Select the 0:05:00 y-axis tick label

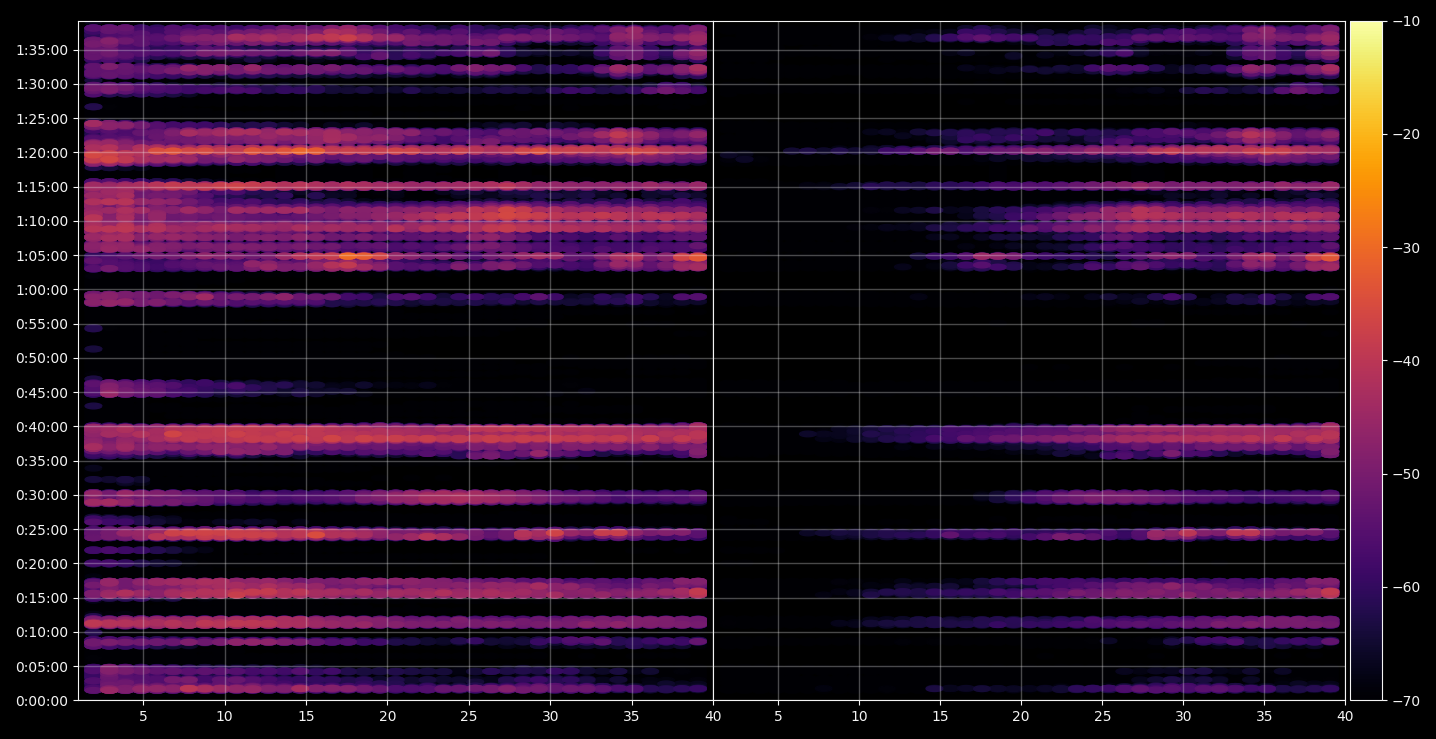tap(42, 666)
